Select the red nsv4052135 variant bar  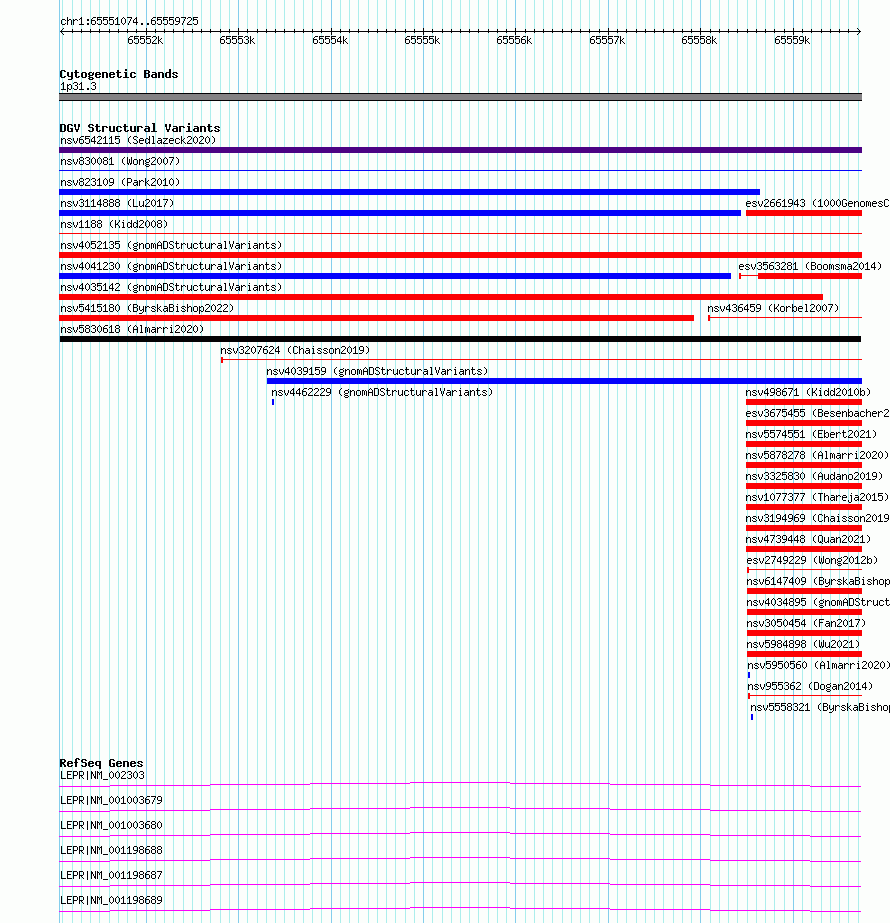(x=460, y=255)
